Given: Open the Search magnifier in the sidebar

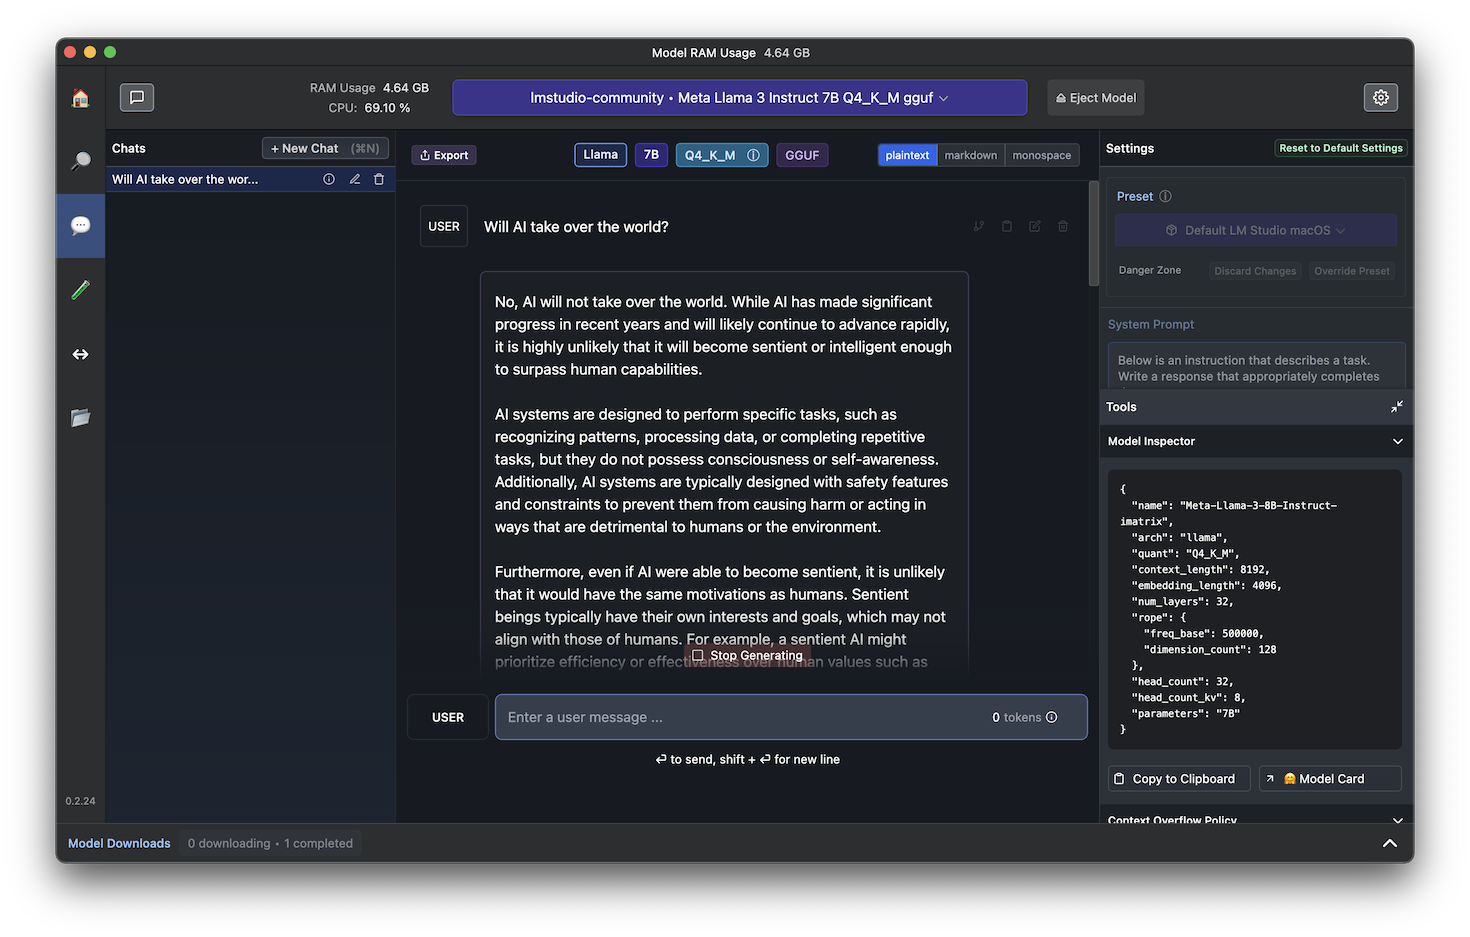Looking at the screenshot, I should (81, 161).
